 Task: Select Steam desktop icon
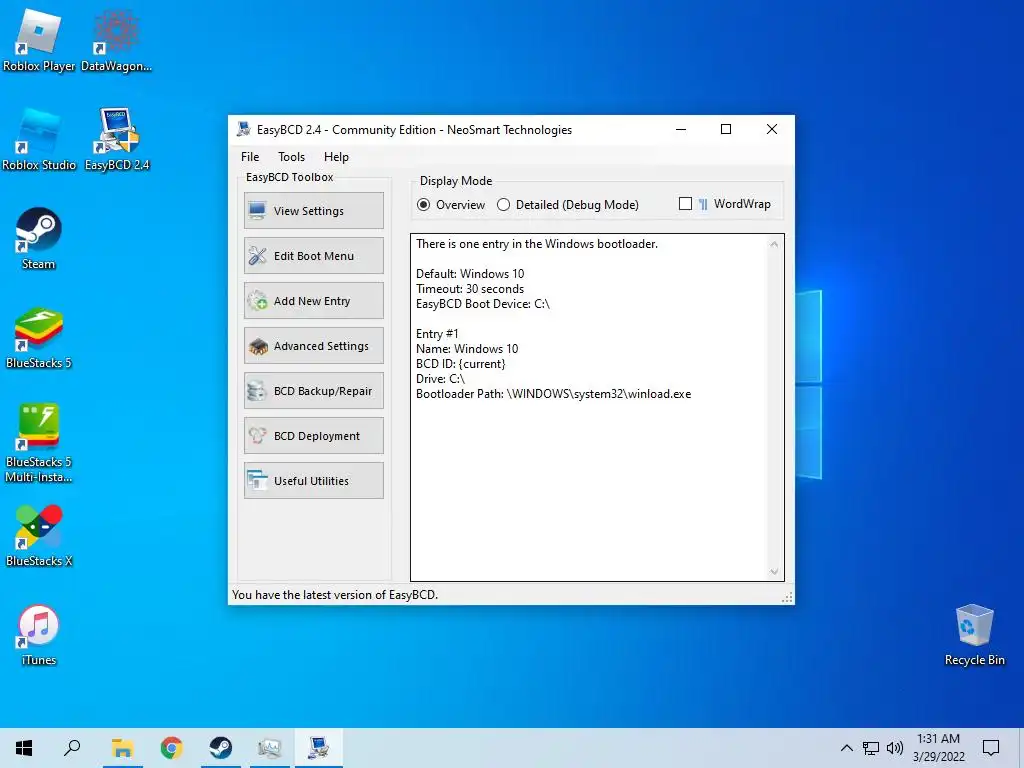pyautogui.click(x=39, y=238)
